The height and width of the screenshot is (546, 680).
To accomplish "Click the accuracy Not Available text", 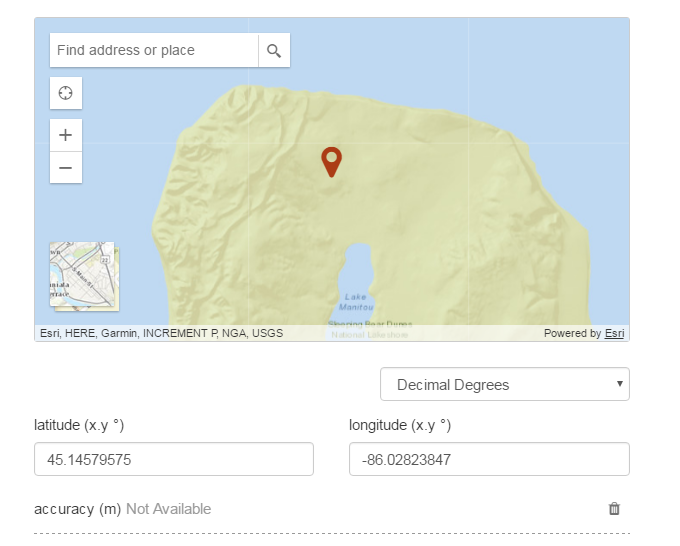I will click(168, 509).
